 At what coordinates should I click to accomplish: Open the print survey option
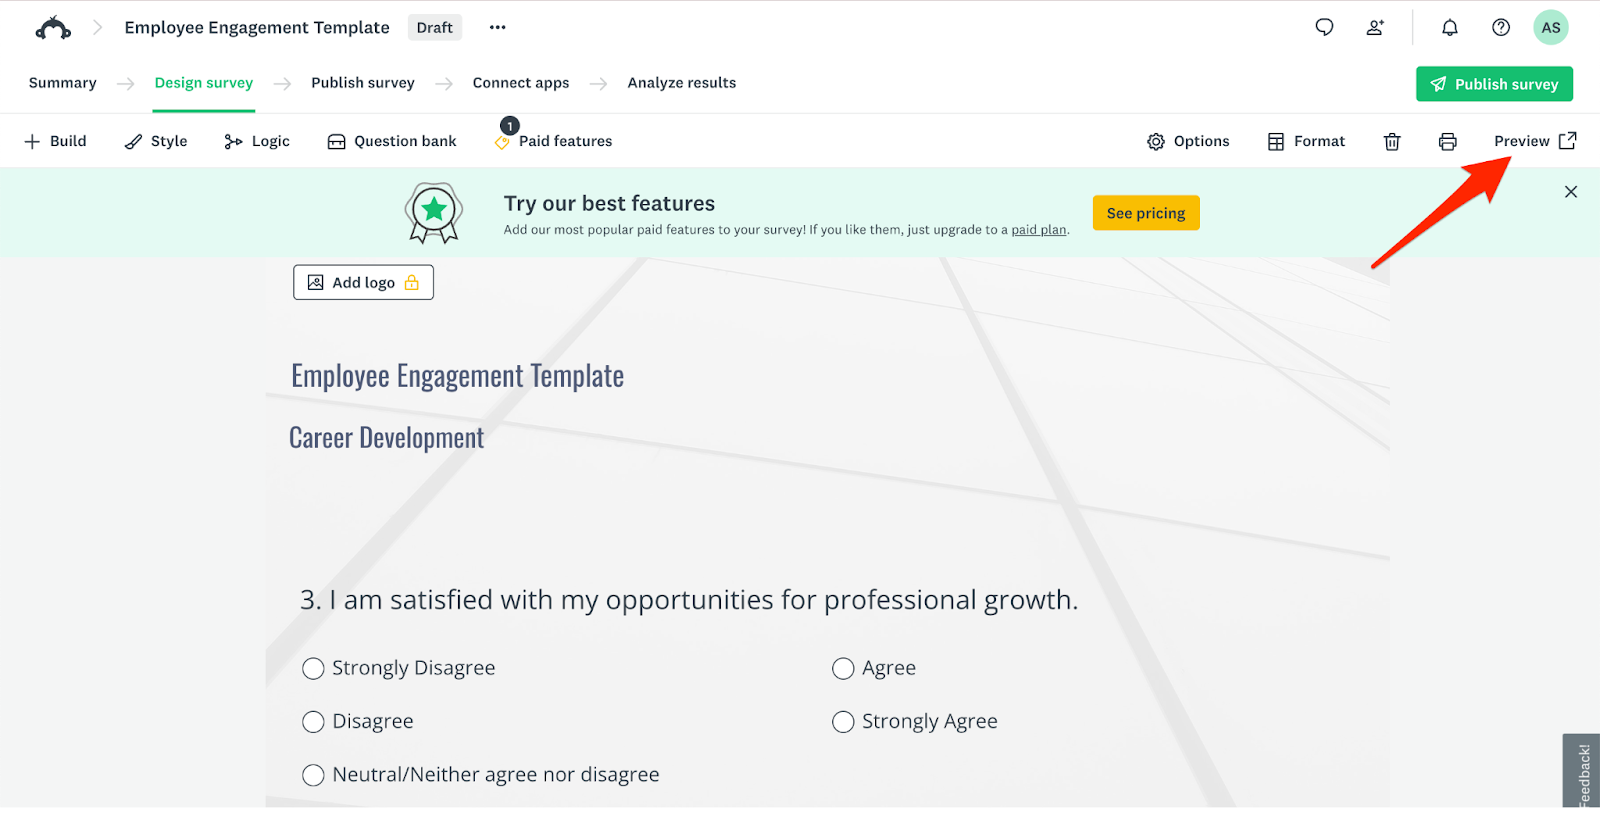pos(1447,141)
